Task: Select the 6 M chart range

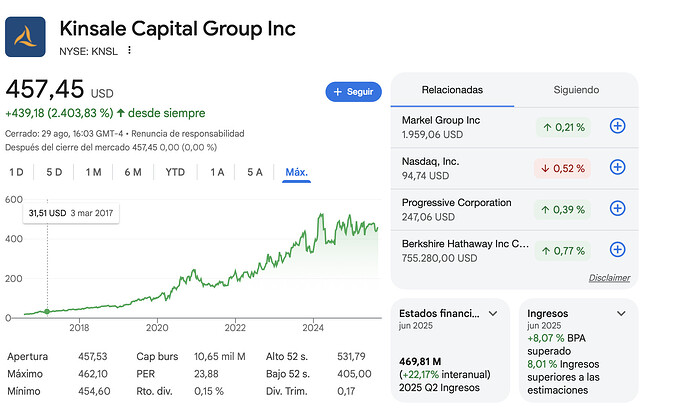Action: pyautogui.click(x=133, y=172)
